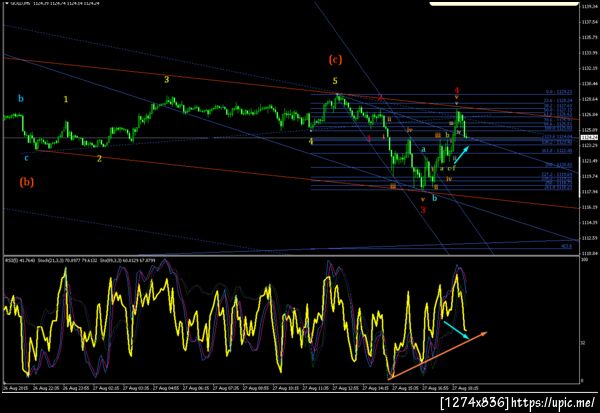The width and height of the screenshot is (600, 413).
Task: Click the 100 level on the indicator scale
Action: pyautogui.click(x=585, y=260)
